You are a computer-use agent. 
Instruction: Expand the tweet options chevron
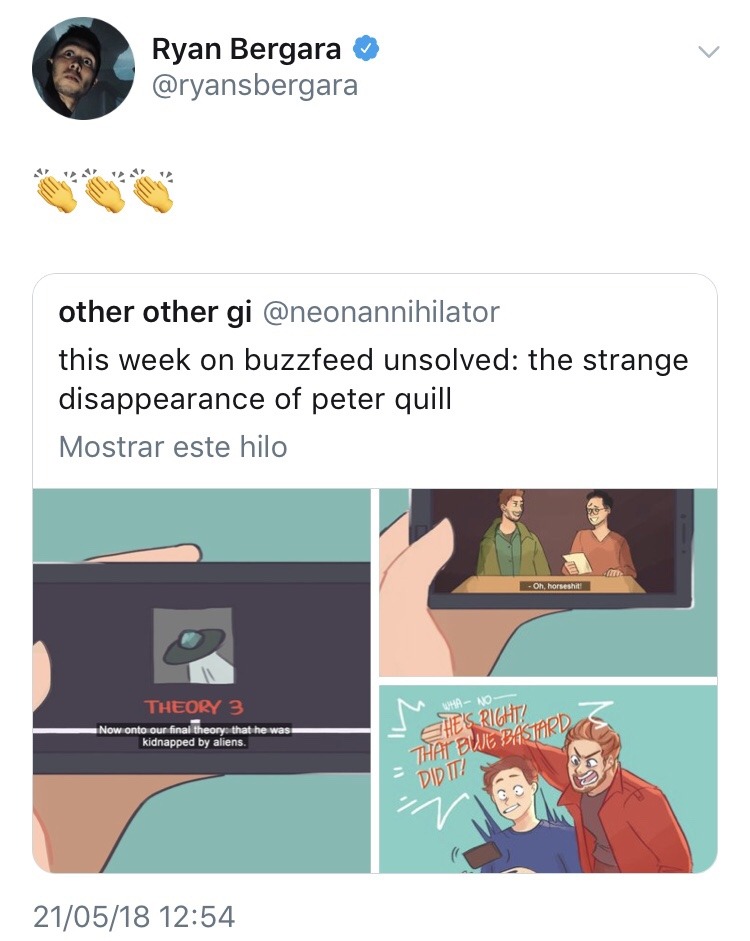pyautogui.click(x=709, y=52)
